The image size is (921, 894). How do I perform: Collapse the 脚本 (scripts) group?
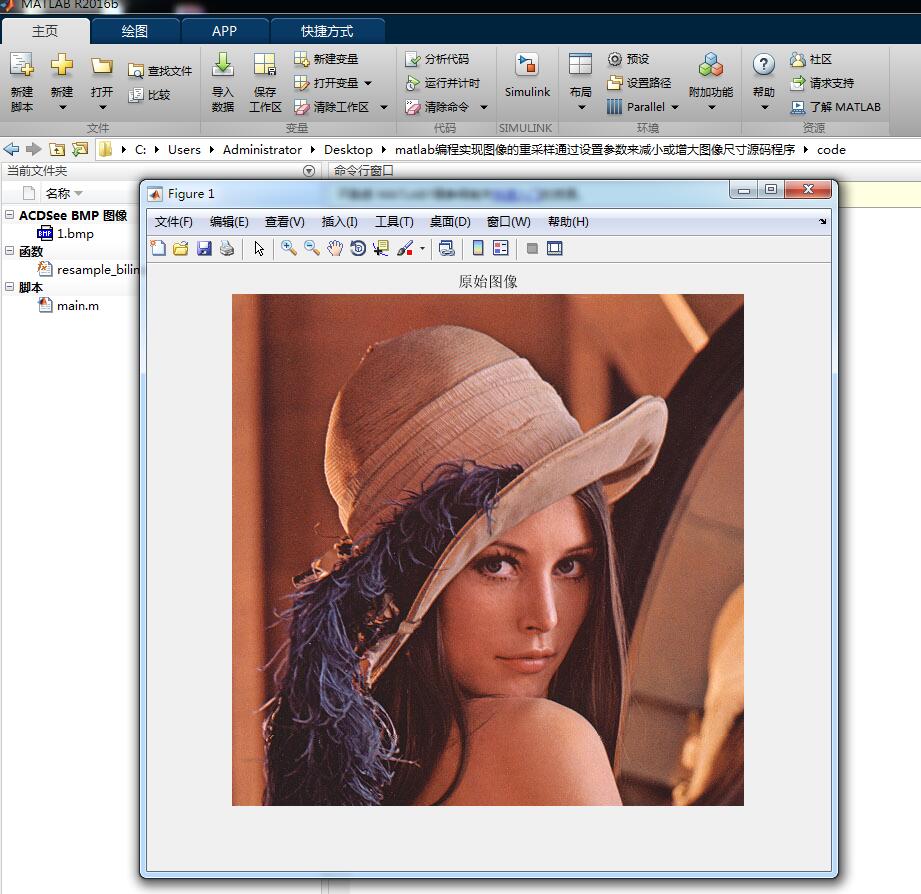click(x=9, y=287)
